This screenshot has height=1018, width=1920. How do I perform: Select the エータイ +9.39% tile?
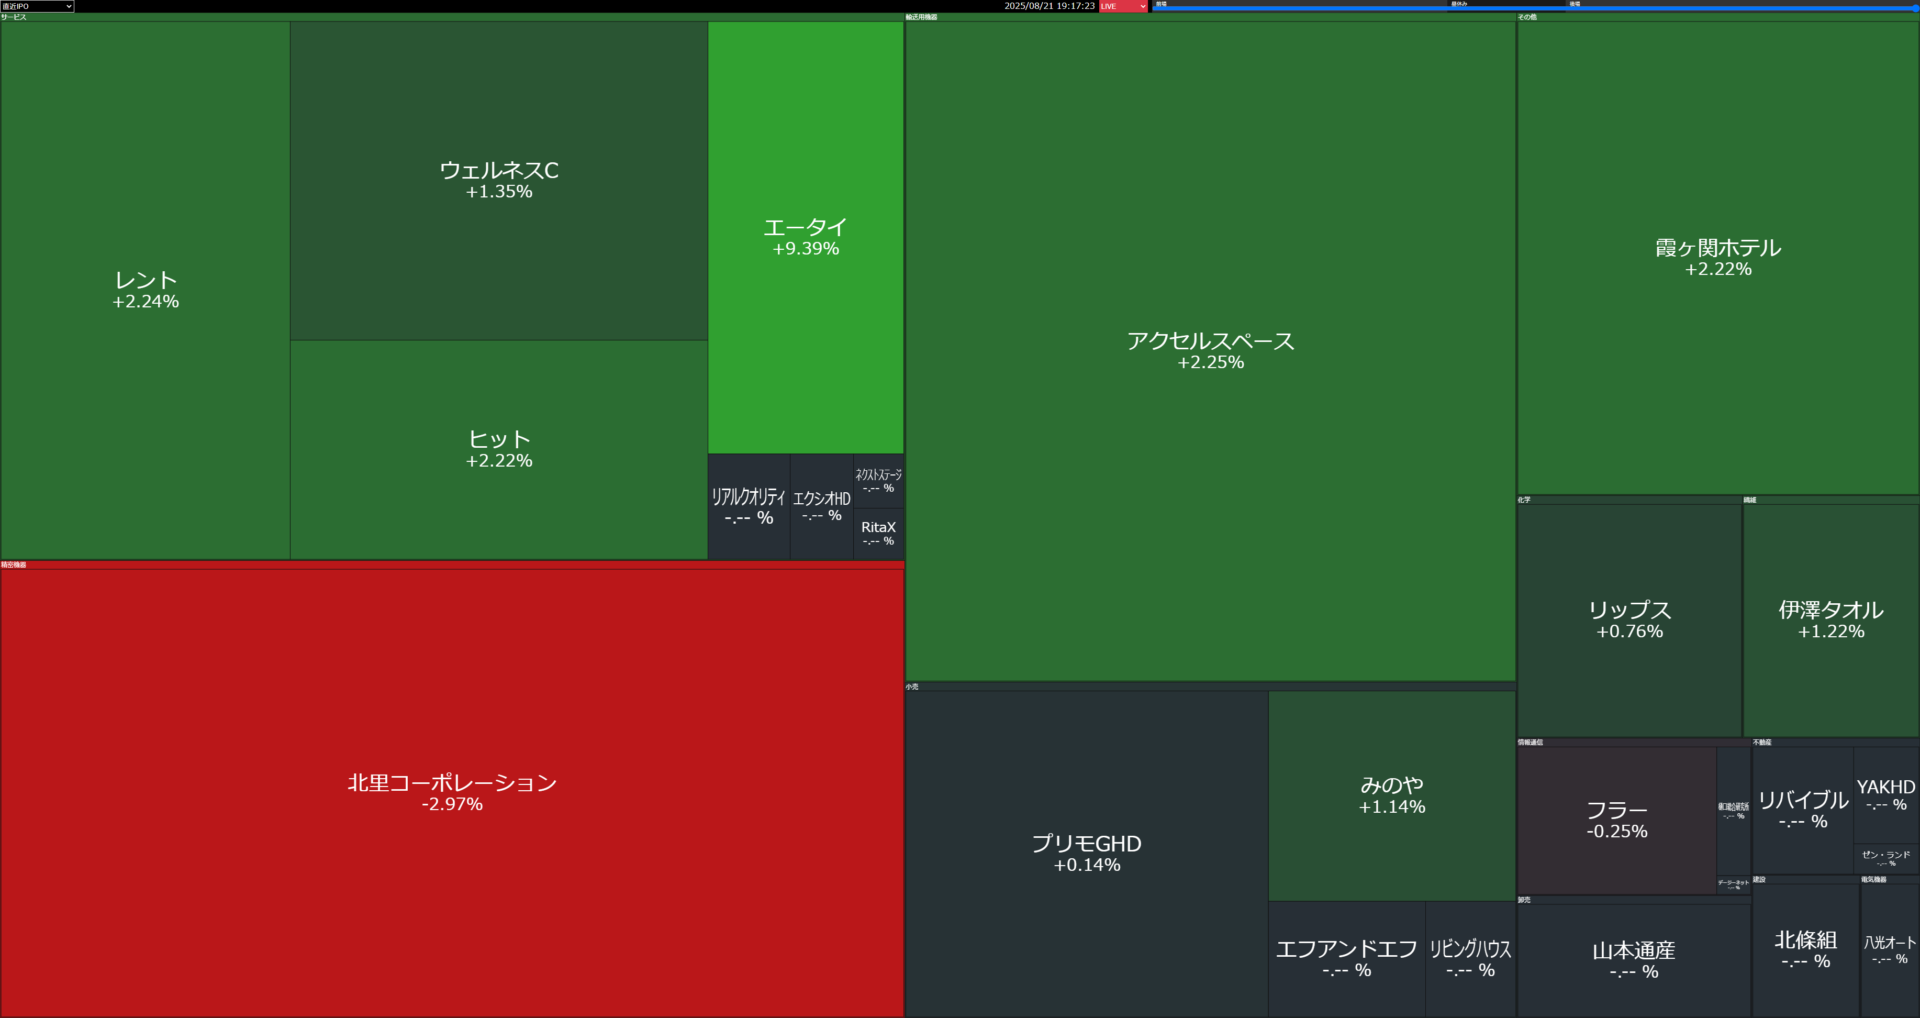click(806, 238)
